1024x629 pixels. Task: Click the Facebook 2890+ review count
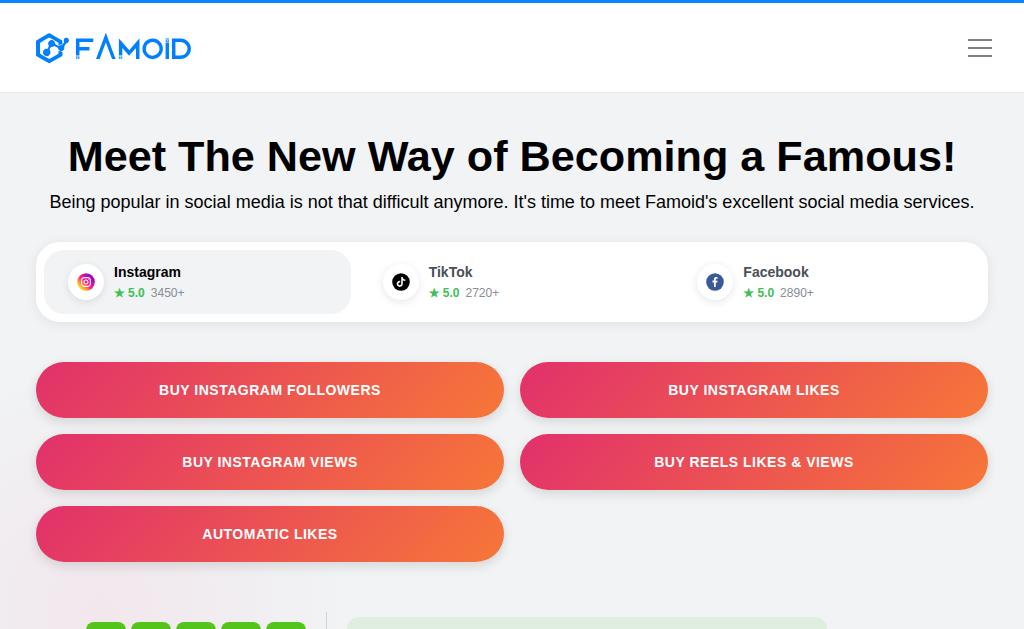click(x=797, y=293)
